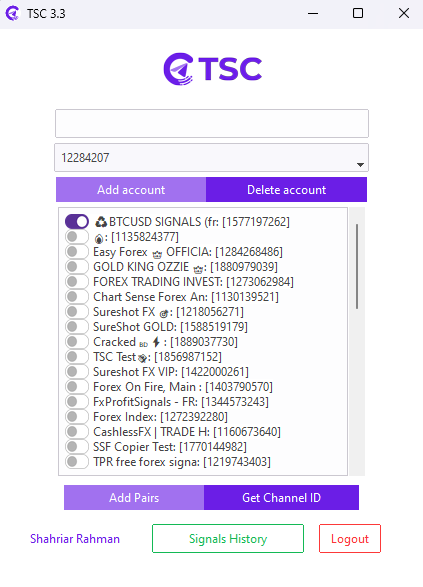This screenshot has width=423, height=587.
Task: Click the channel list scrollbar thumb
Action: coord(357,266)
